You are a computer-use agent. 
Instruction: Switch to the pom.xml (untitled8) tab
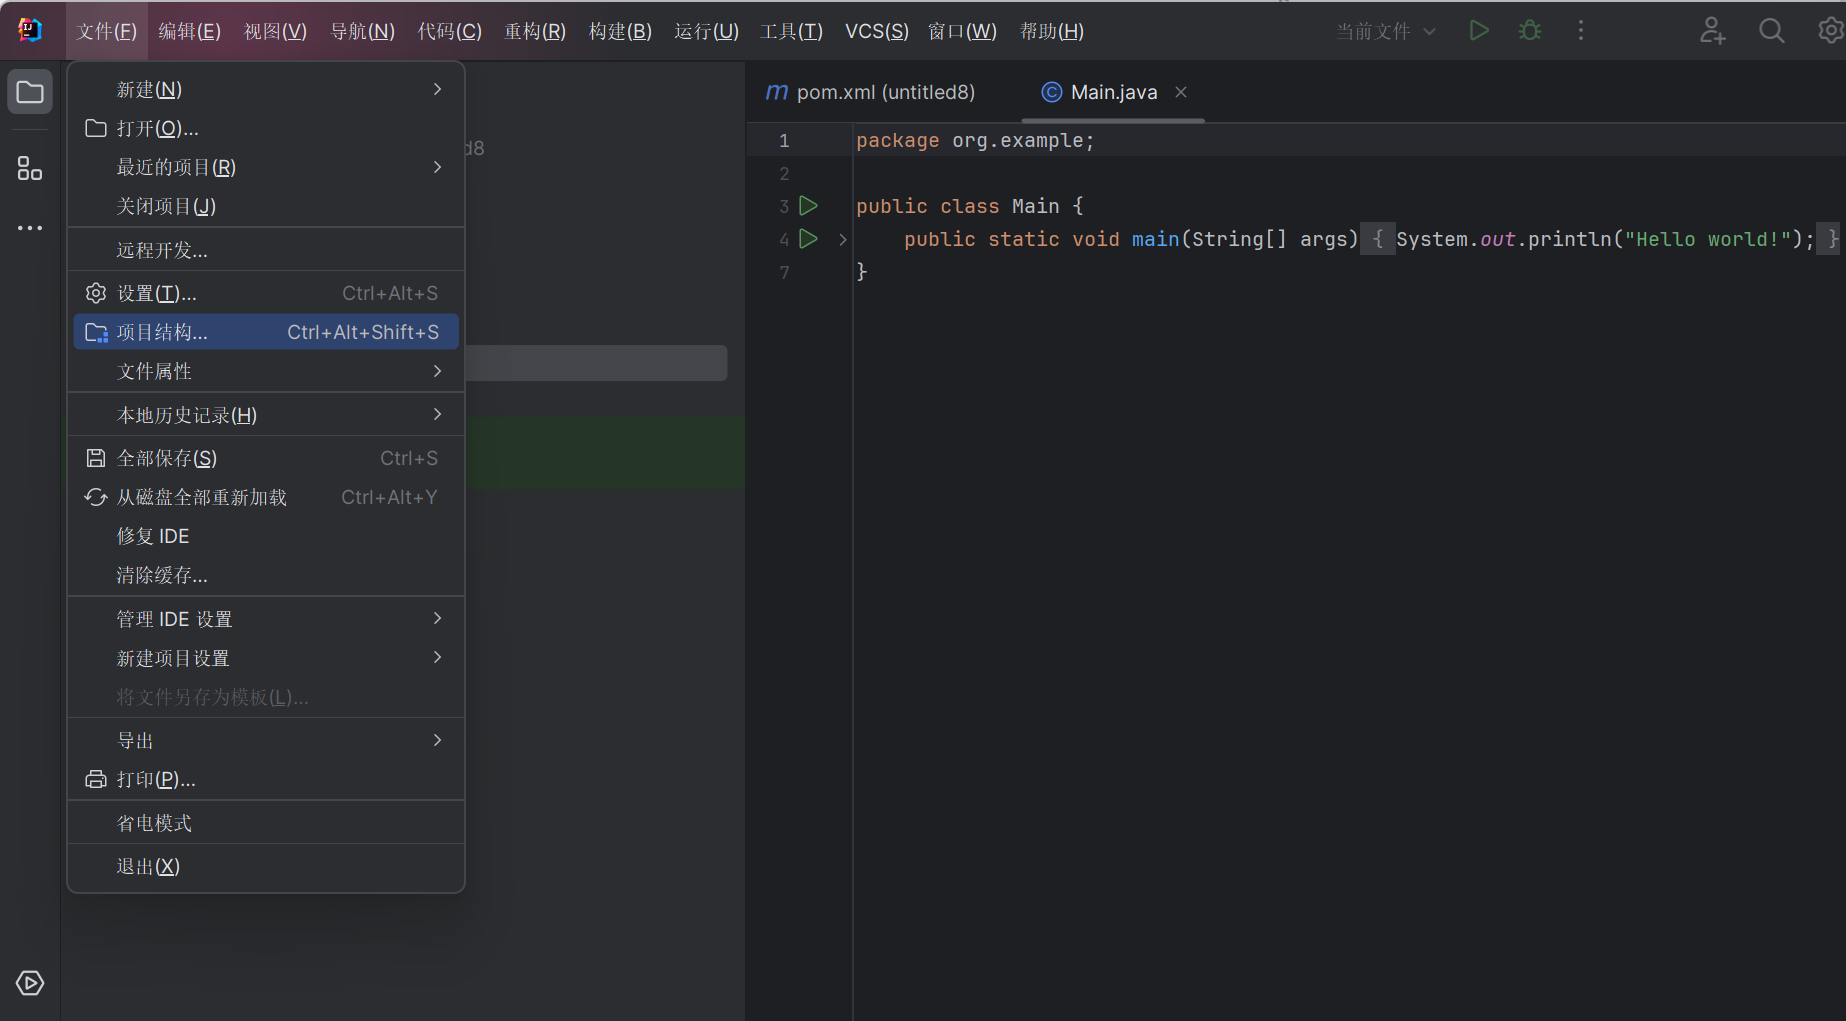870,92
